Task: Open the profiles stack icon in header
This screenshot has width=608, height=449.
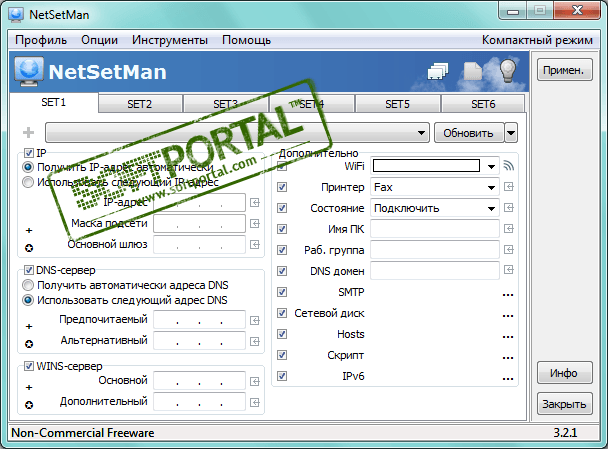Action: [x=438, y=71]
